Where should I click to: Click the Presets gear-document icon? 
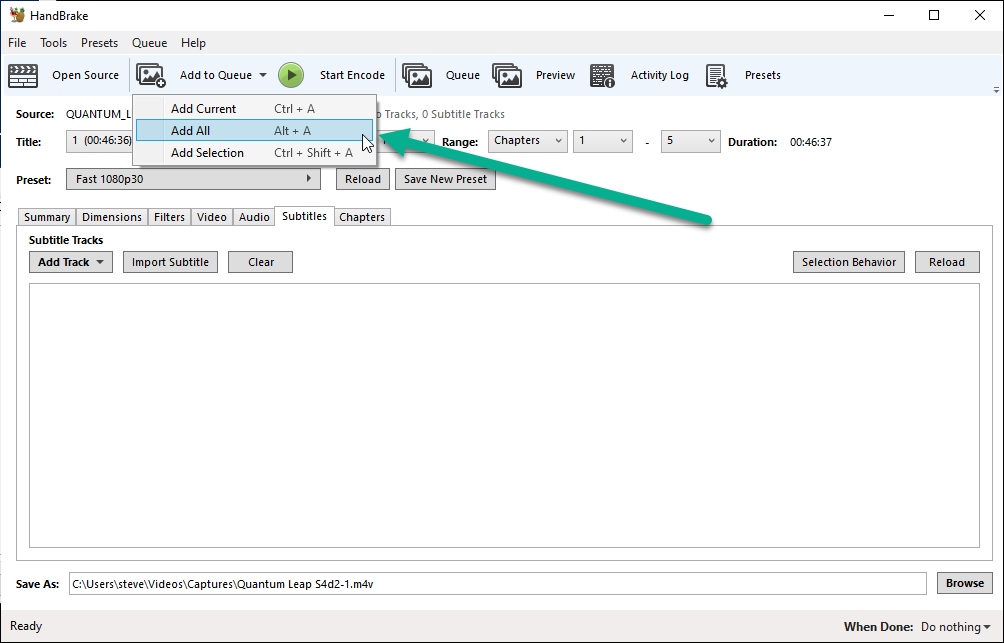717,76
